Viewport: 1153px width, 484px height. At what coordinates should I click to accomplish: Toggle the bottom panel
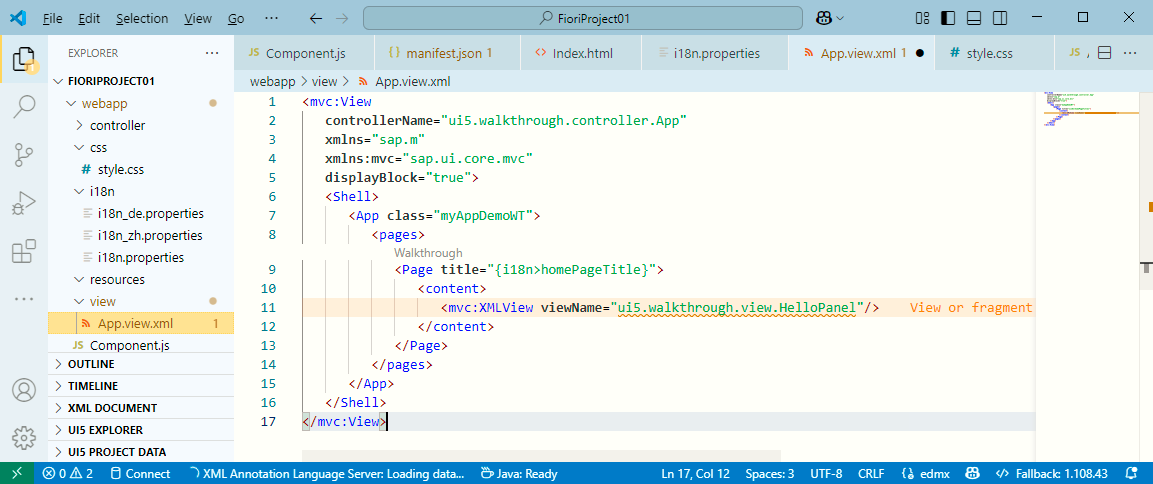pyautogui.click(x=974, y=18)
